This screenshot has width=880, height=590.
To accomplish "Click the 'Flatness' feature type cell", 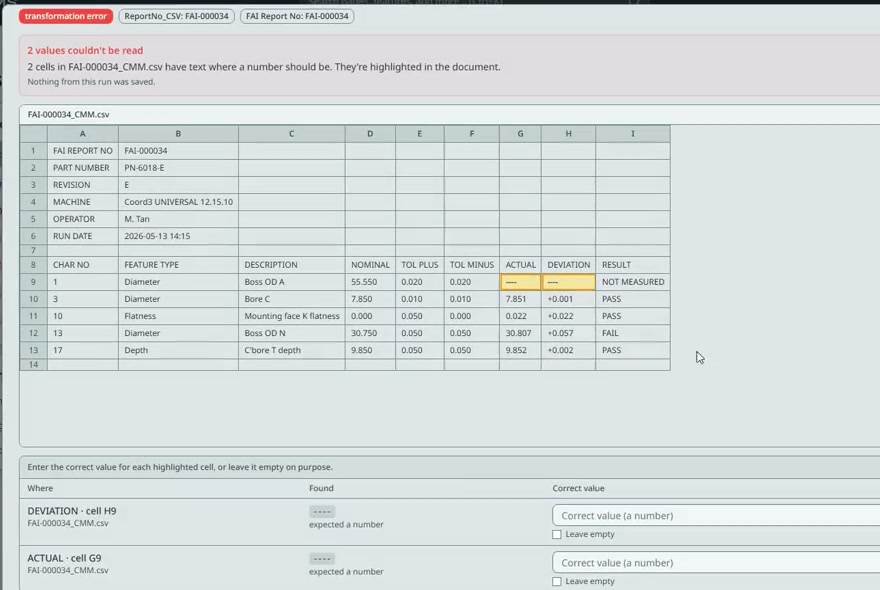I will (x=178, y=316).
